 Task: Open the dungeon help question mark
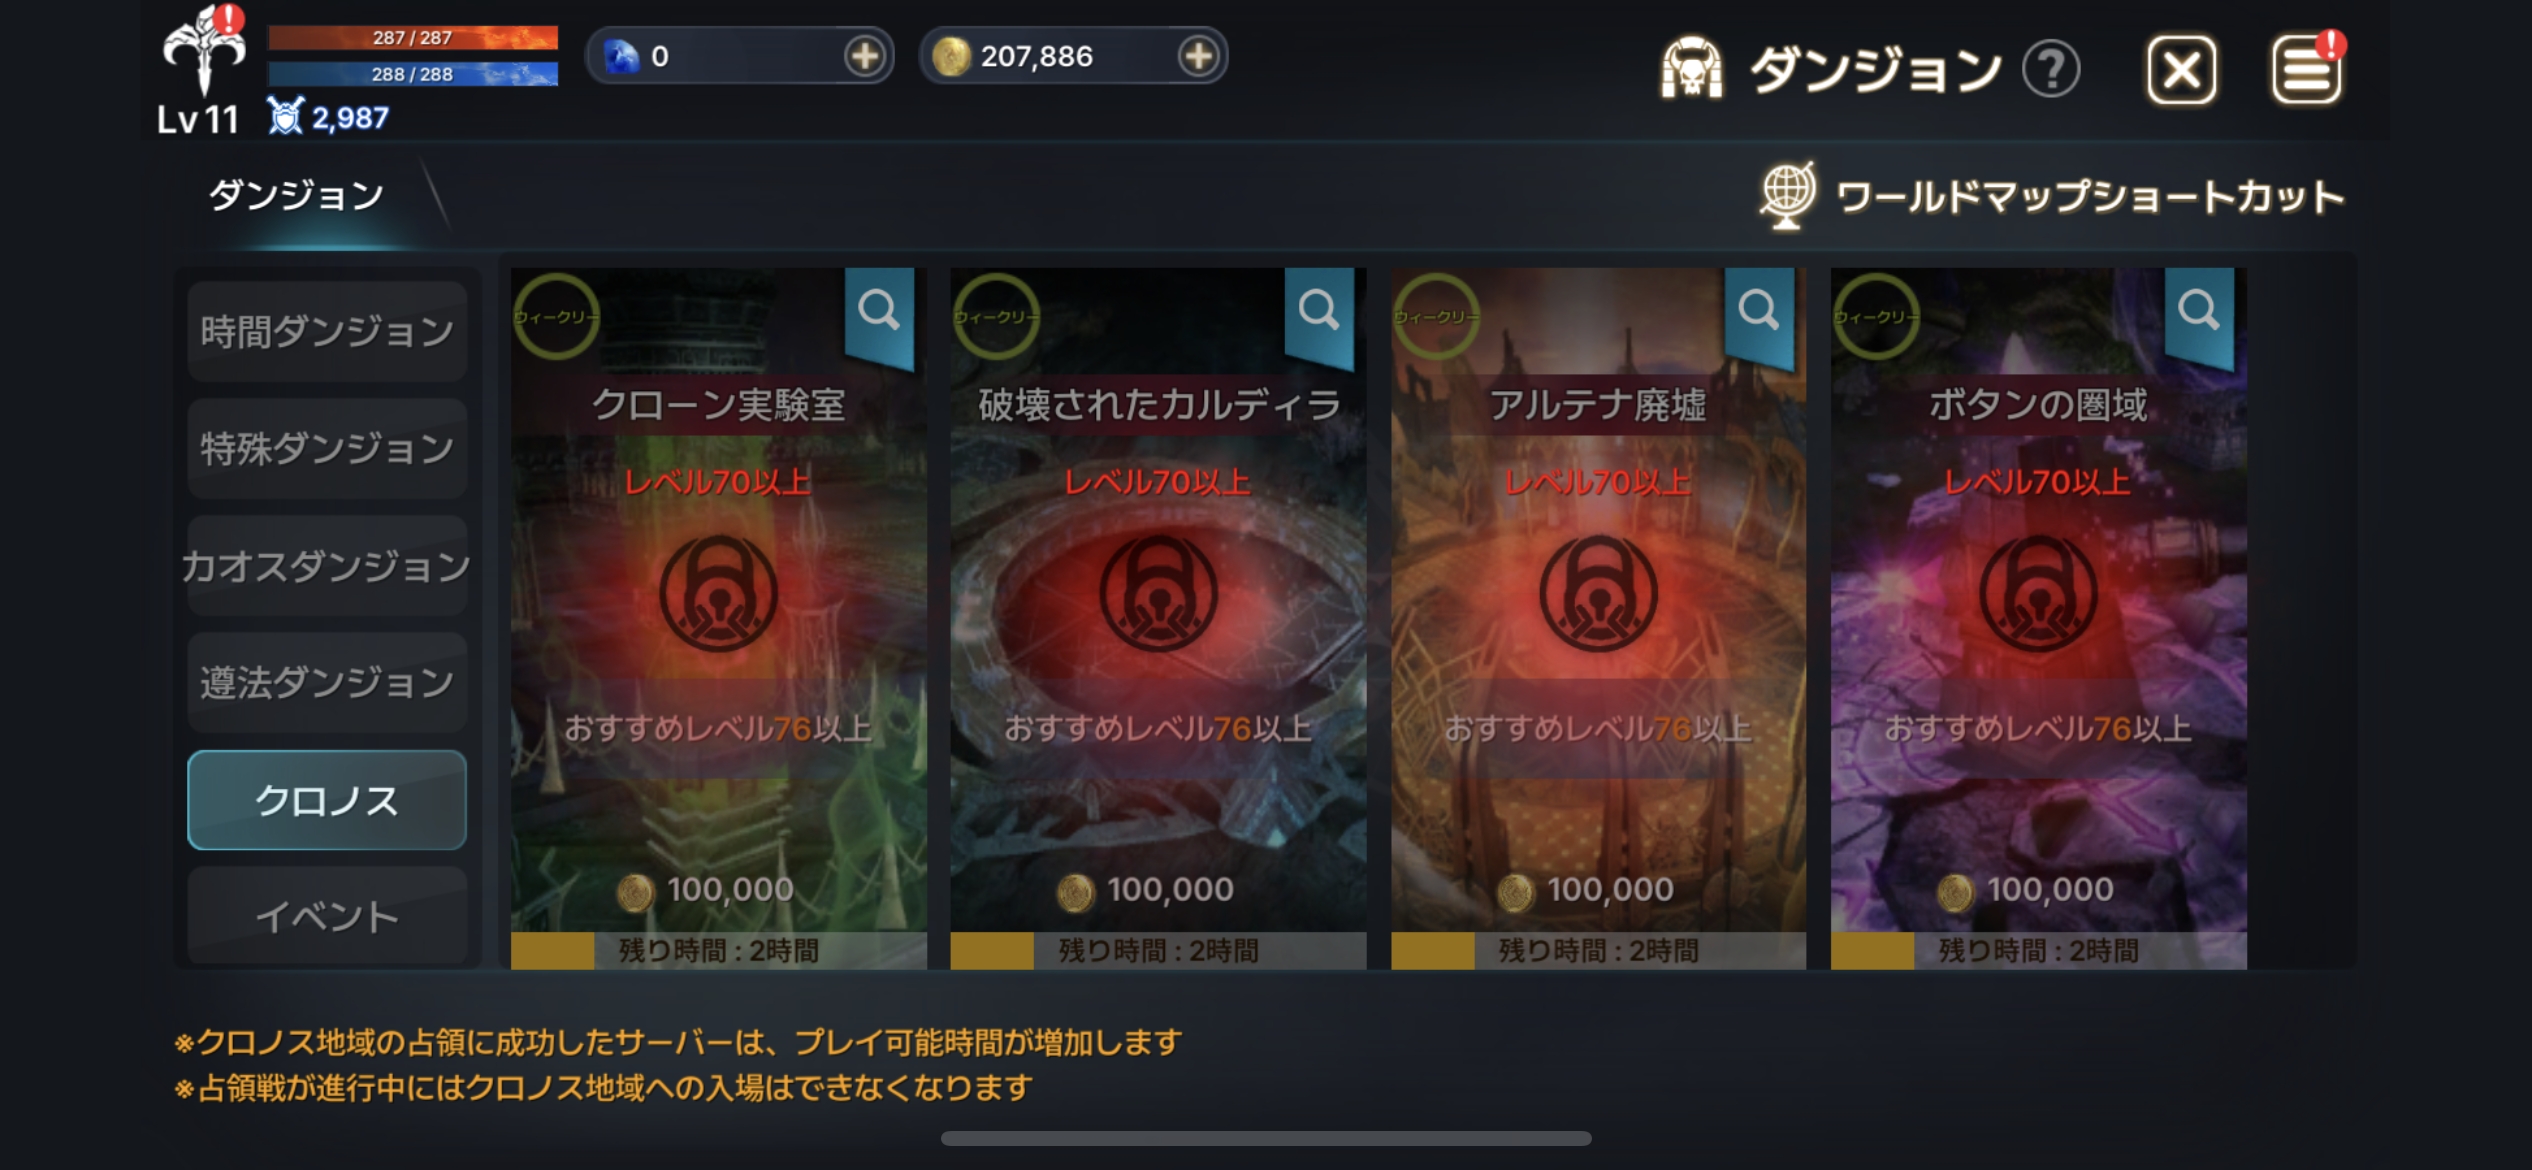(x=2051, y=70)
